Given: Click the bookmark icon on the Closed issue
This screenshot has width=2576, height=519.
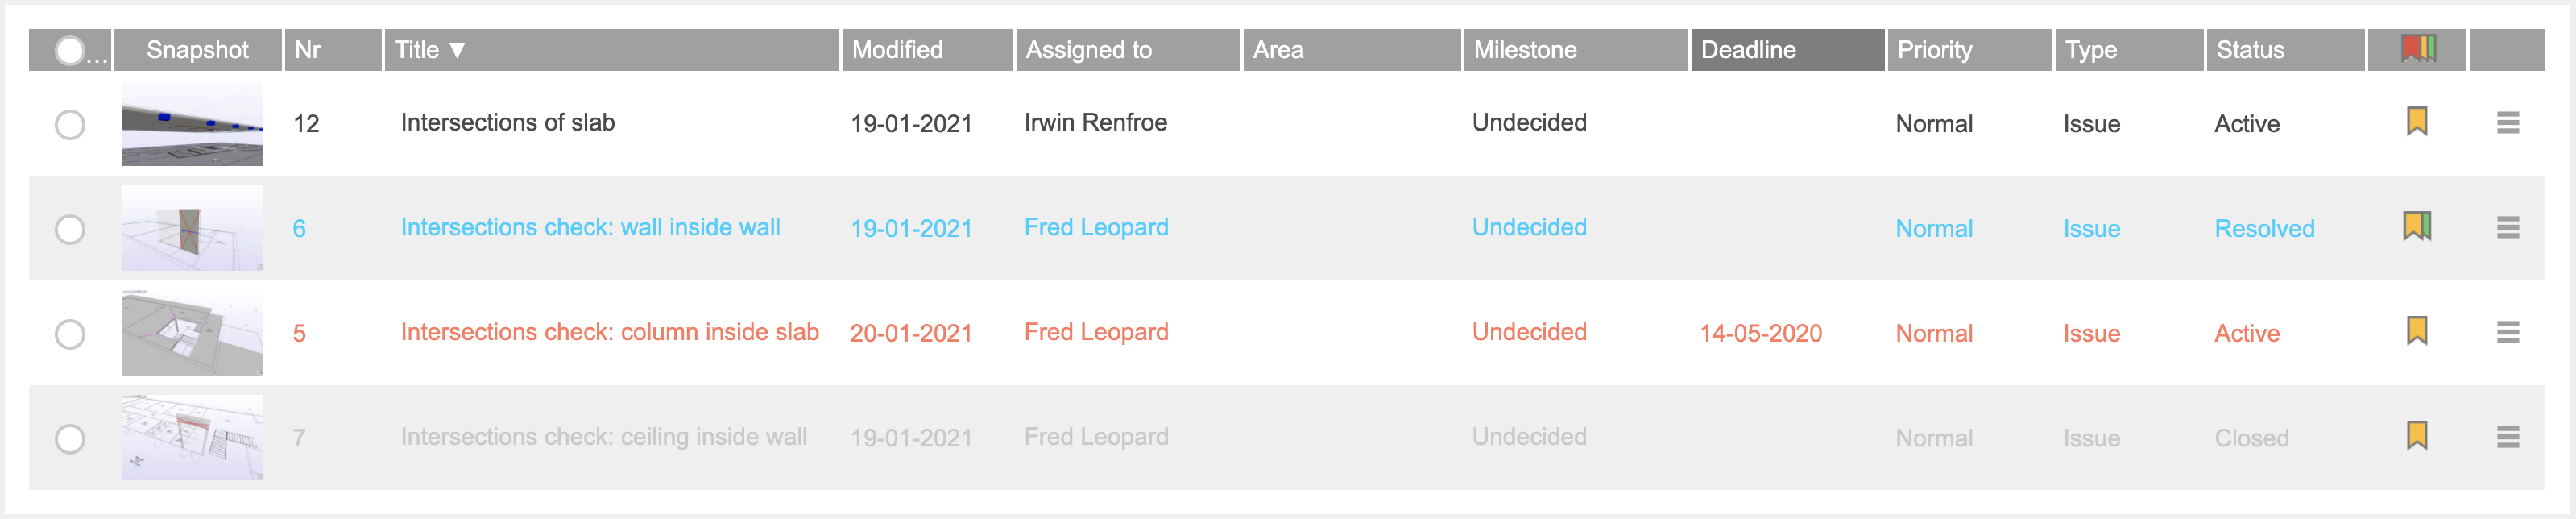Looking at the screenshot, I should coord(2416,436).
